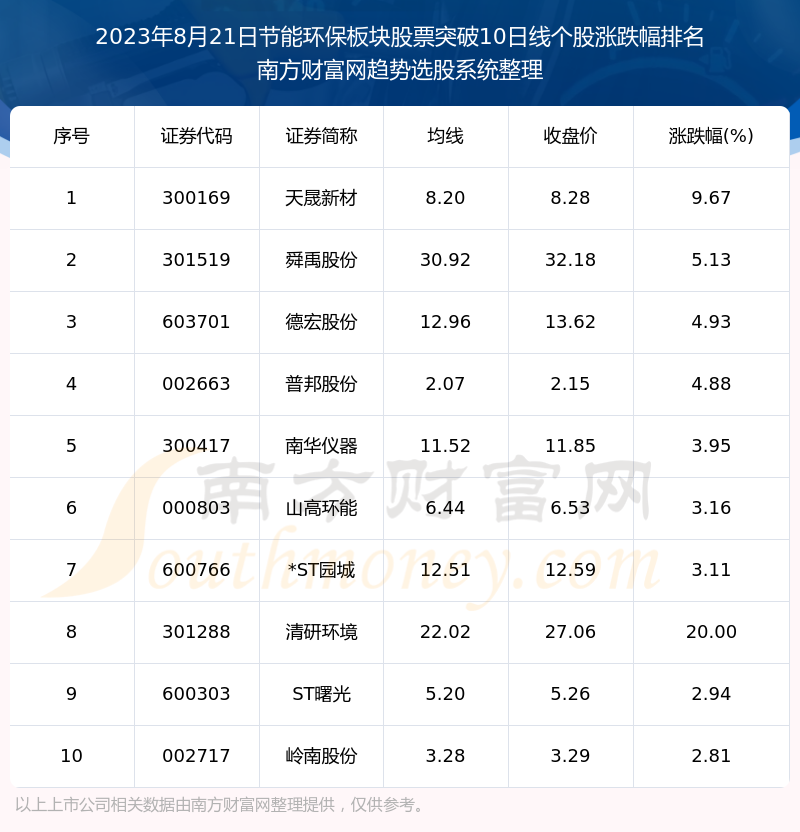
Task: Click closing price 6.53
Action: pos(571,508)
